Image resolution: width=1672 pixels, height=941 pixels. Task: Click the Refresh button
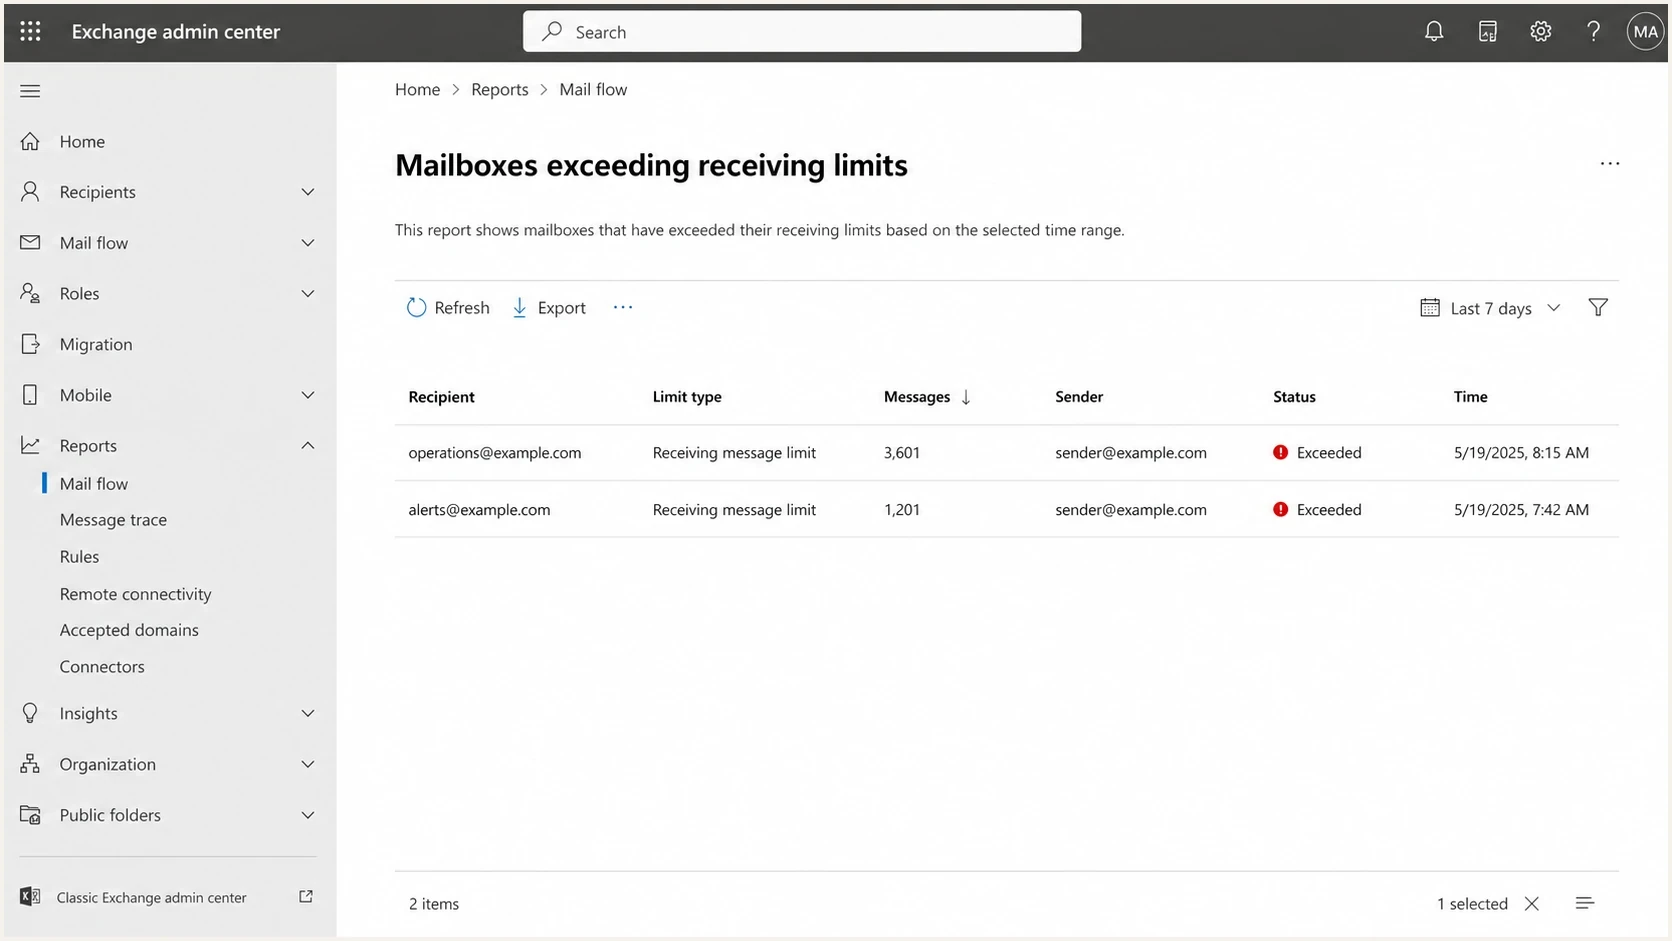tap(448, 307)
